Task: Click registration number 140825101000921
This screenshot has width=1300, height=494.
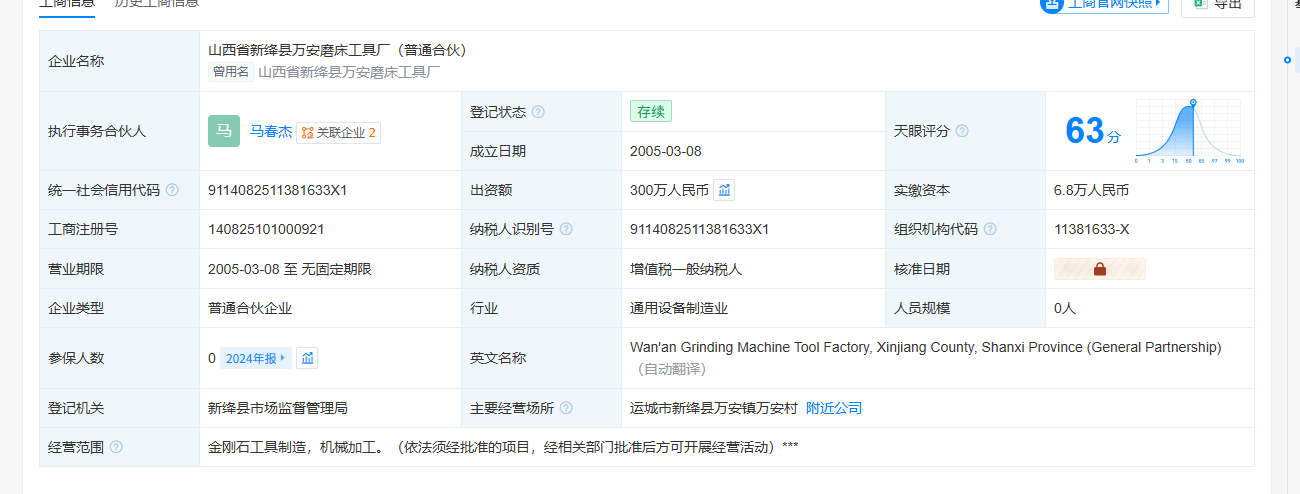Action: pos(266,229)
